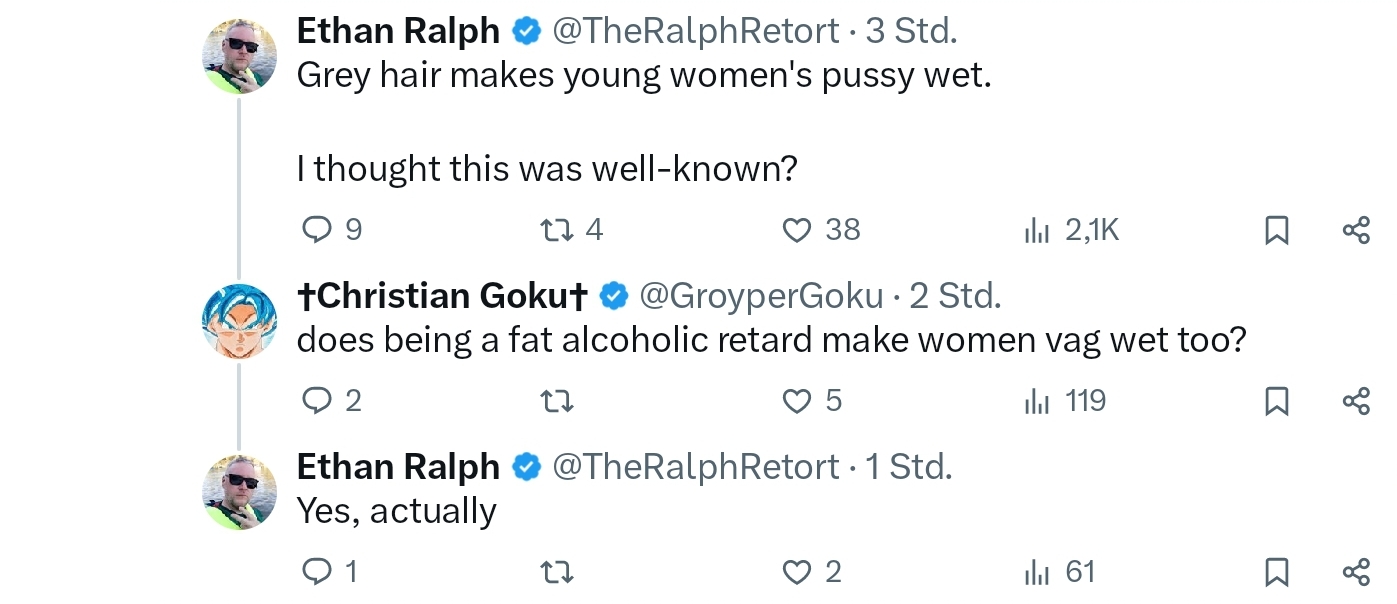1397x604 pixels.
Task: Share Christian Goku's tweet
Action: point(1356,401)
